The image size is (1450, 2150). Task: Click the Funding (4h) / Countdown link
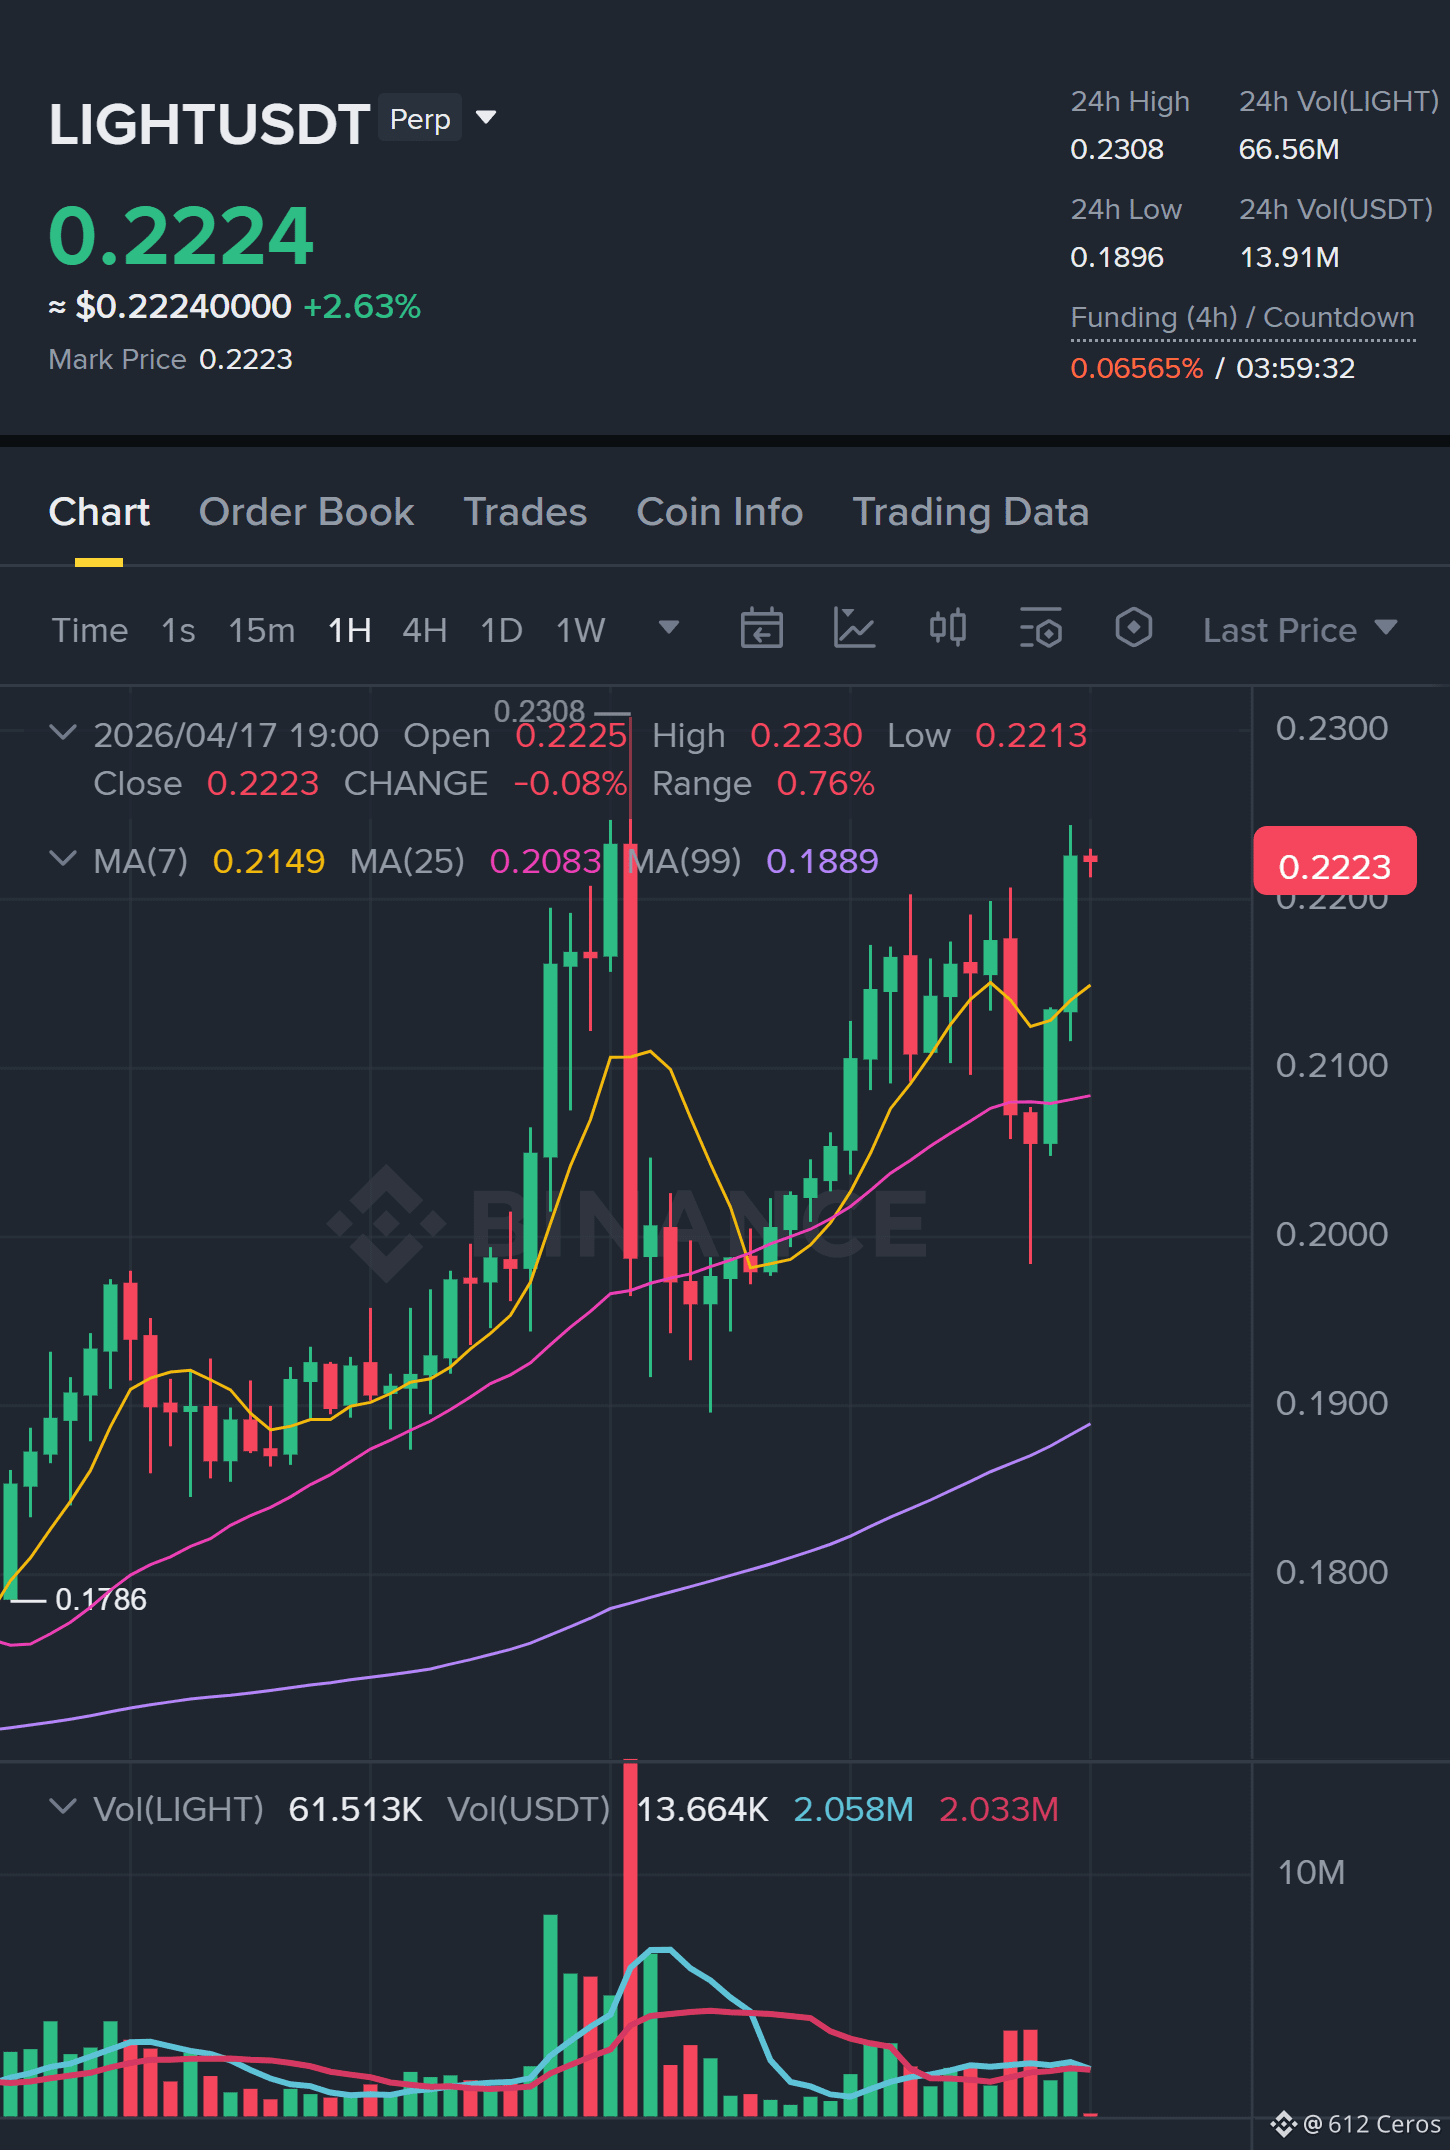pyautogui.click(x=1242, y=318)
